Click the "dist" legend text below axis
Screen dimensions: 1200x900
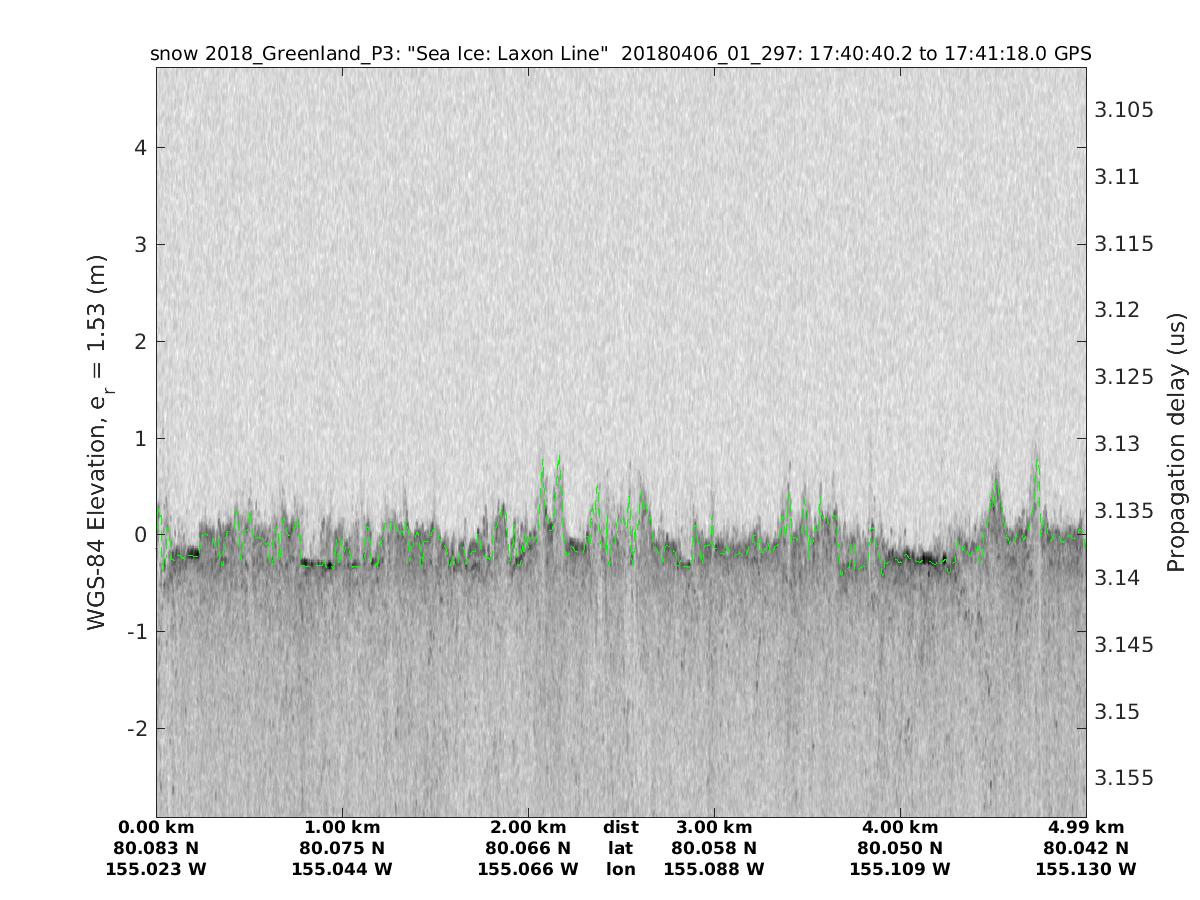coord(621,827)
